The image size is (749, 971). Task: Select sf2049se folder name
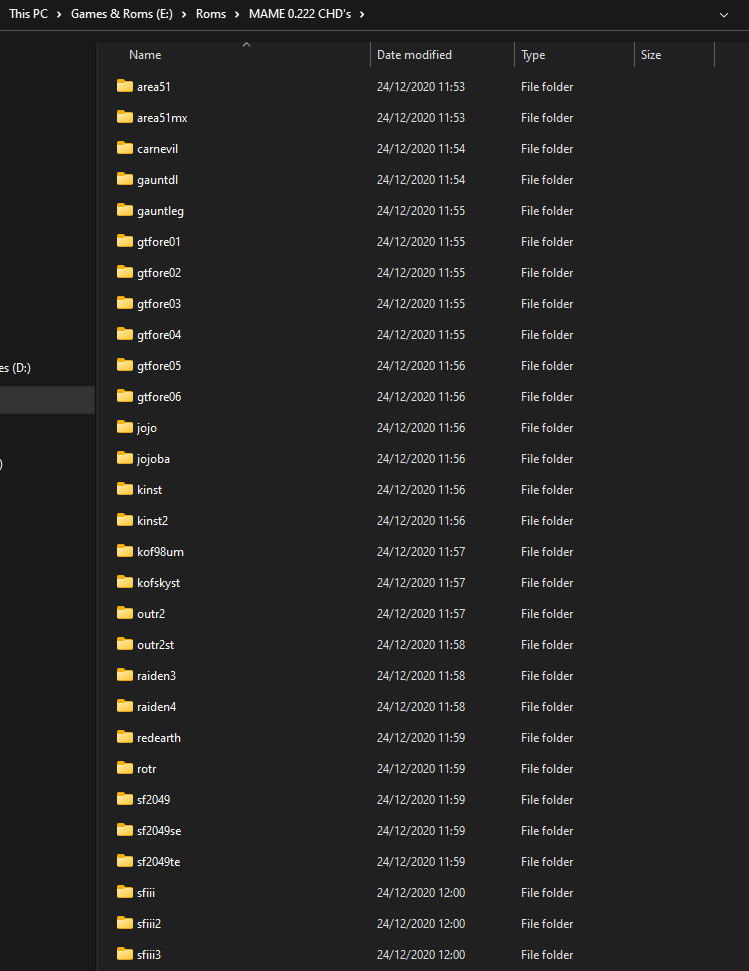tap(159, 830)
